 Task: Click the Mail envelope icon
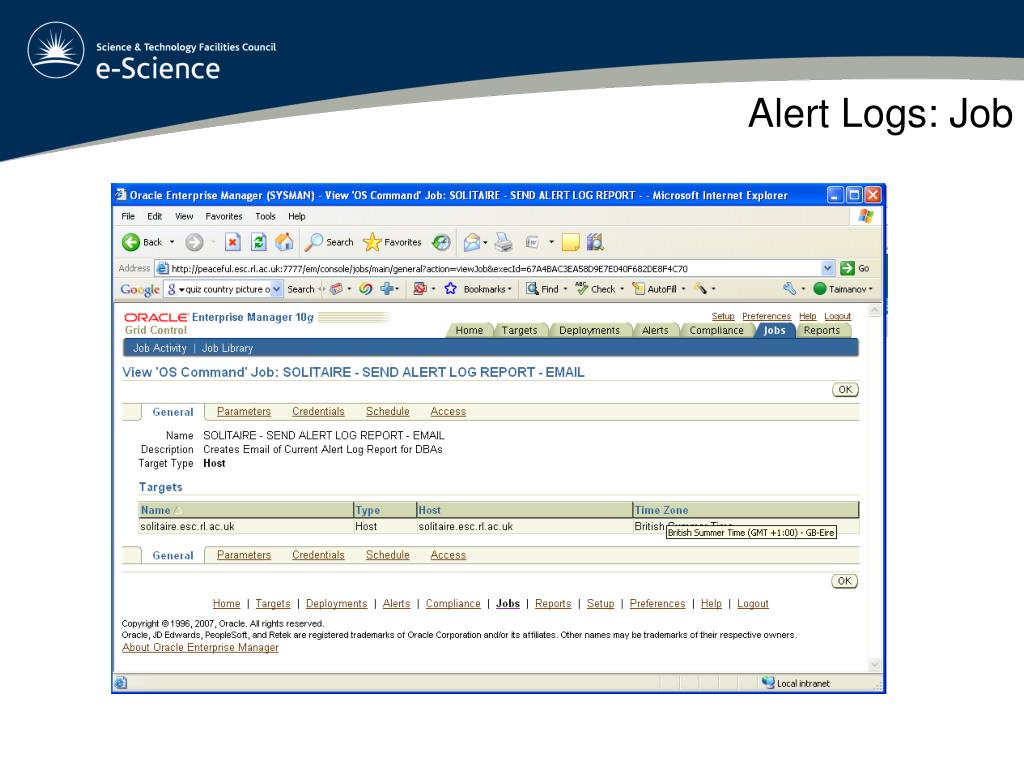(472, 242)
